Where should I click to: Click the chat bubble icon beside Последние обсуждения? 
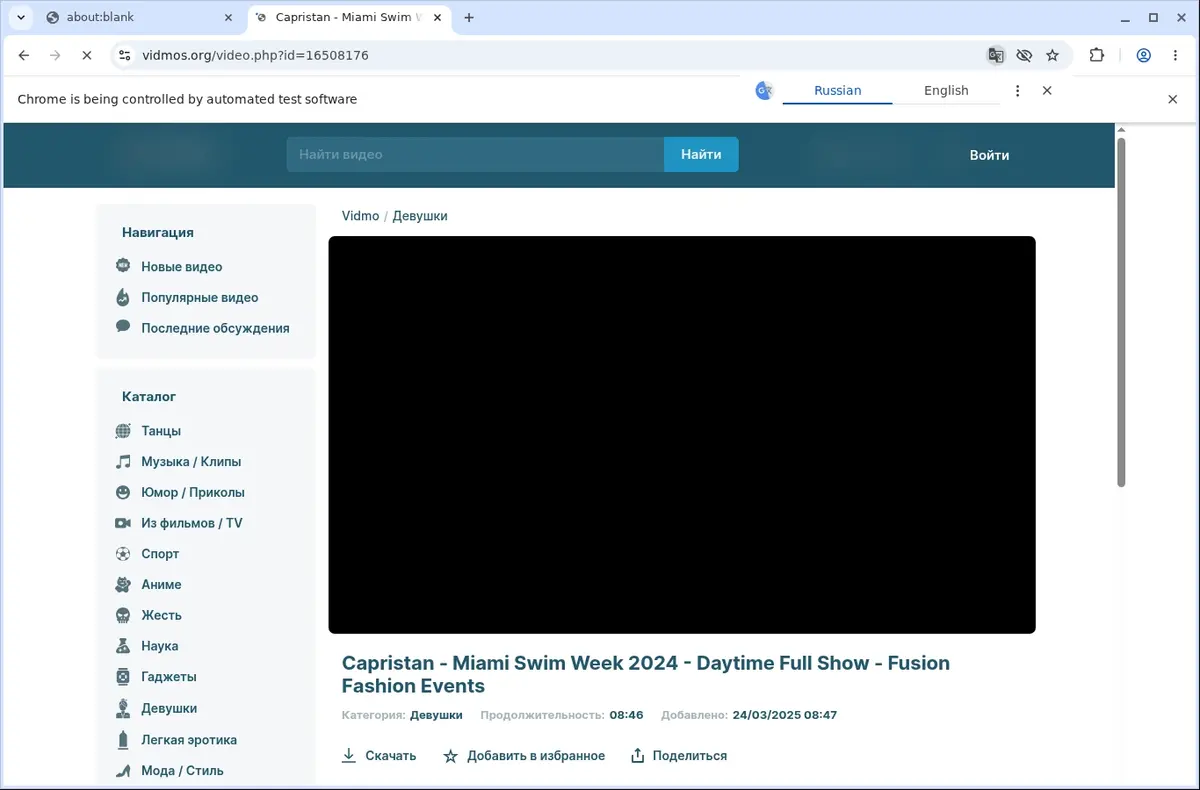123,326
